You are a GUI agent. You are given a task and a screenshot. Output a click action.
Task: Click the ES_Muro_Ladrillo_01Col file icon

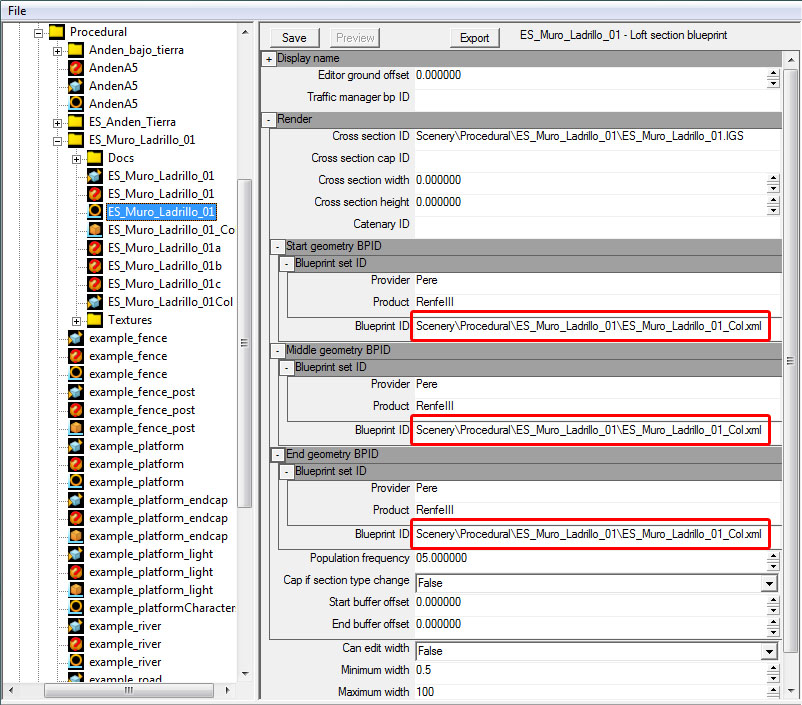tap(95, 302)
